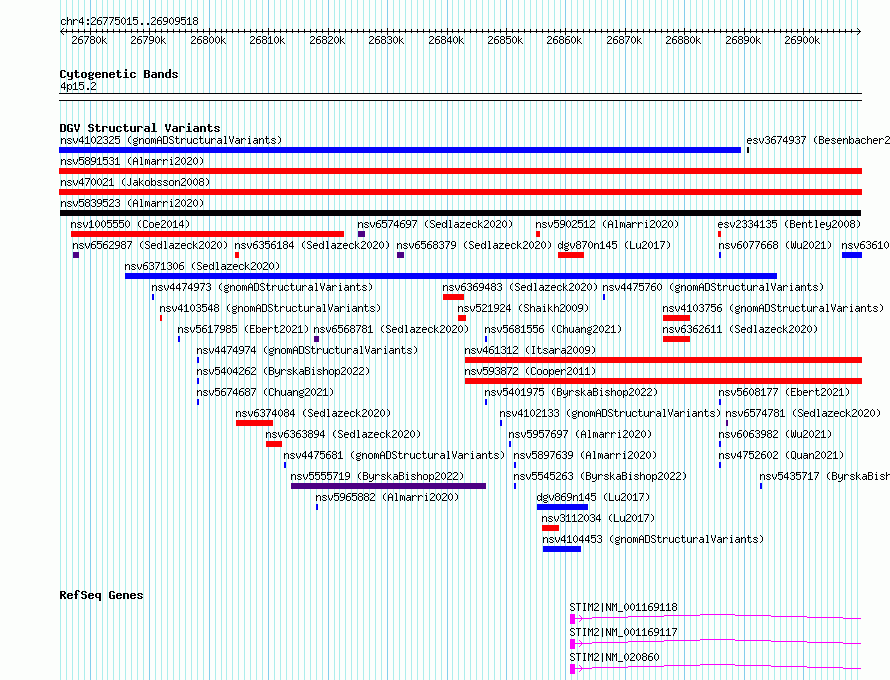Click the RefSeq Genes track title
890x680 pixels.
[x=101, y=595]
